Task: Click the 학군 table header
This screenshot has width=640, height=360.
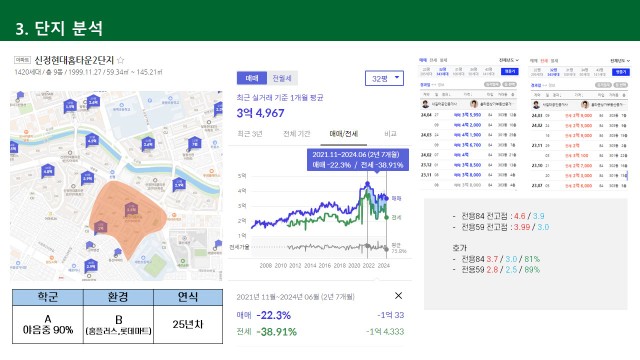Action: 48,298
